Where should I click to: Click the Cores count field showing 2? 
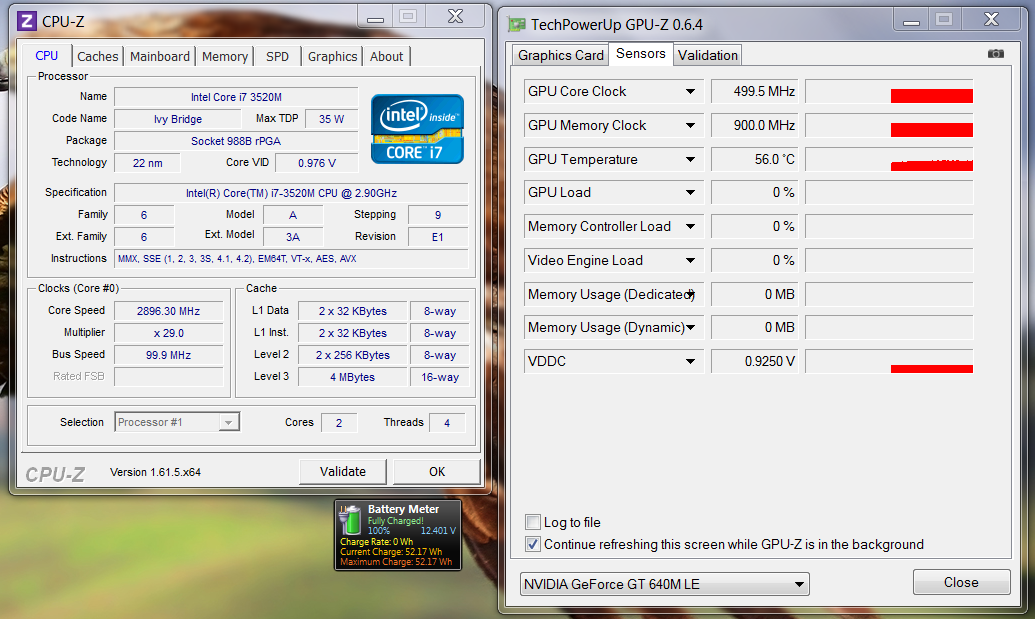click(339, 422)
